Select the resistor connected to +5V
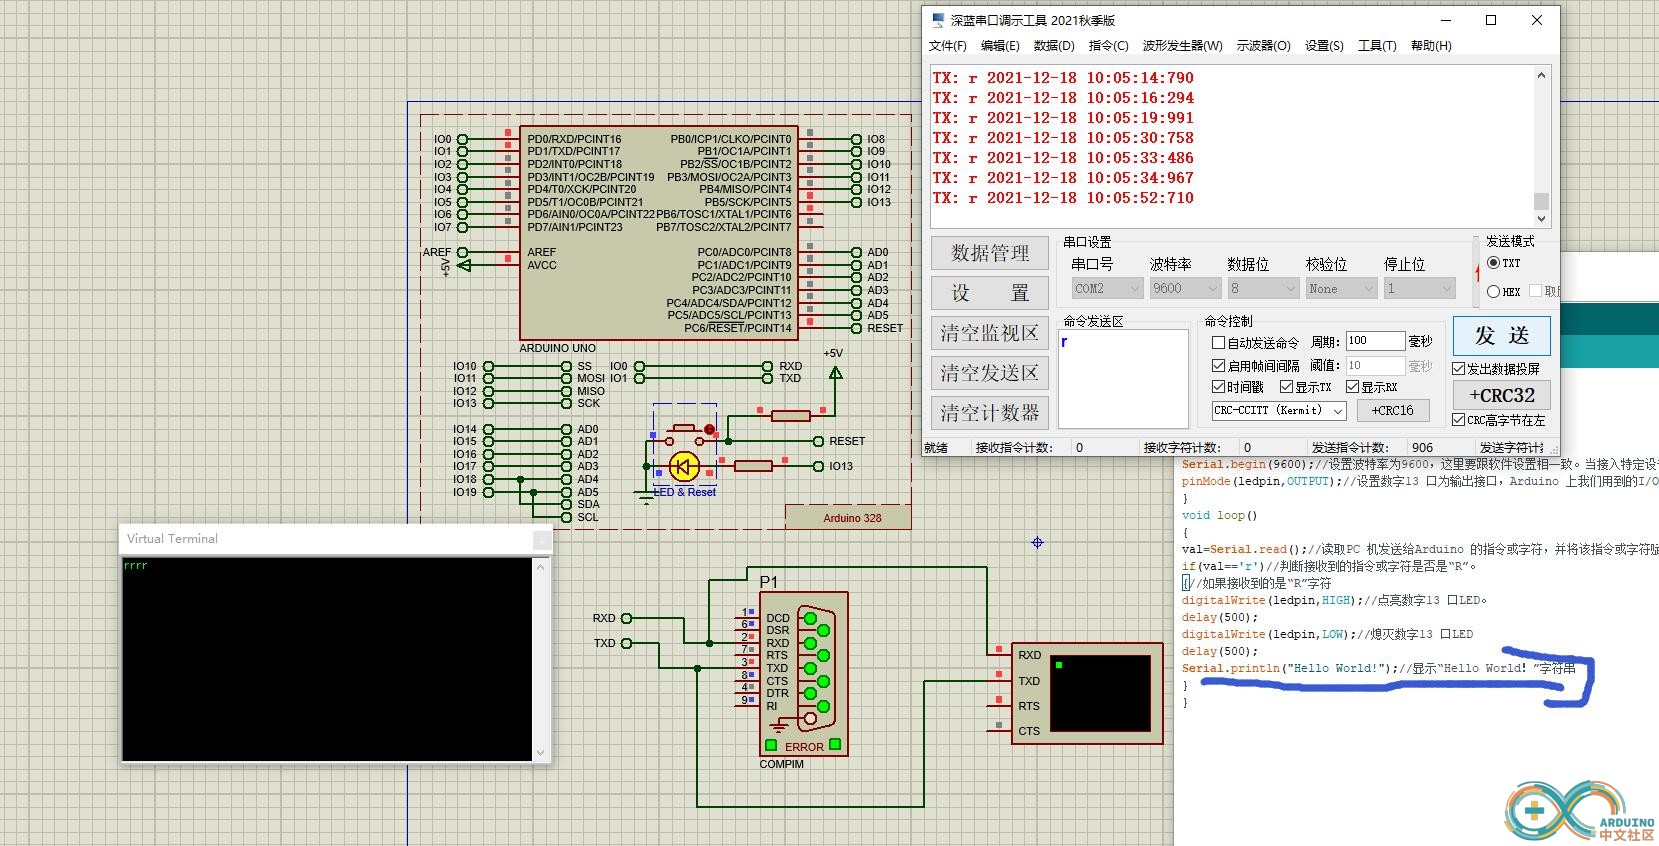The image size is (1659, 846). [x=790, y=415]
